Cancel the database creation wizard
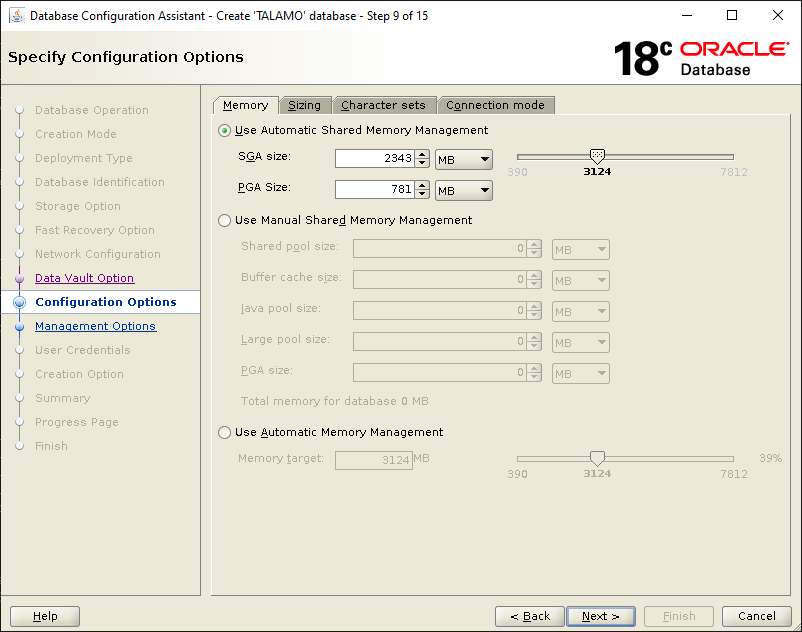The image size is (802, 632). pyautogui.click(x=756, y=616)
